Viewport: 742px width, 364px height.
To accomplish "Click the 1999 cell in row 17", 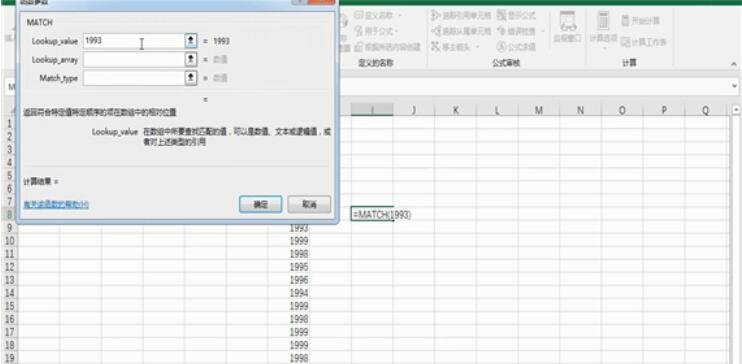I will click(289, 331).
